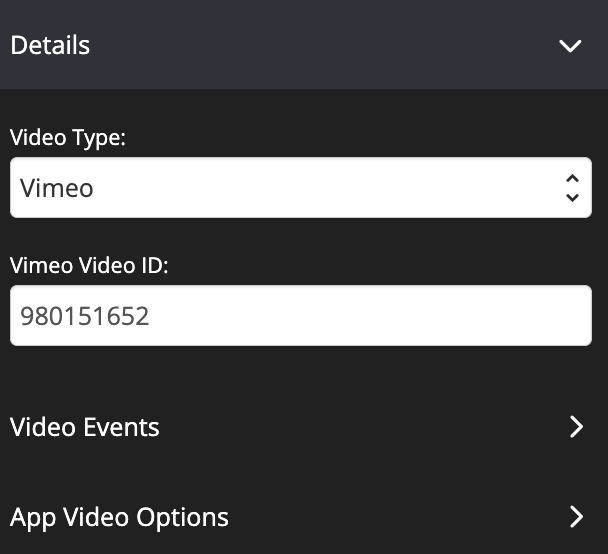Click the Vimeo select up-down arrows
The height and width of the screenshot is (554, 608).
pyautogui.click(x=572, y=188)
